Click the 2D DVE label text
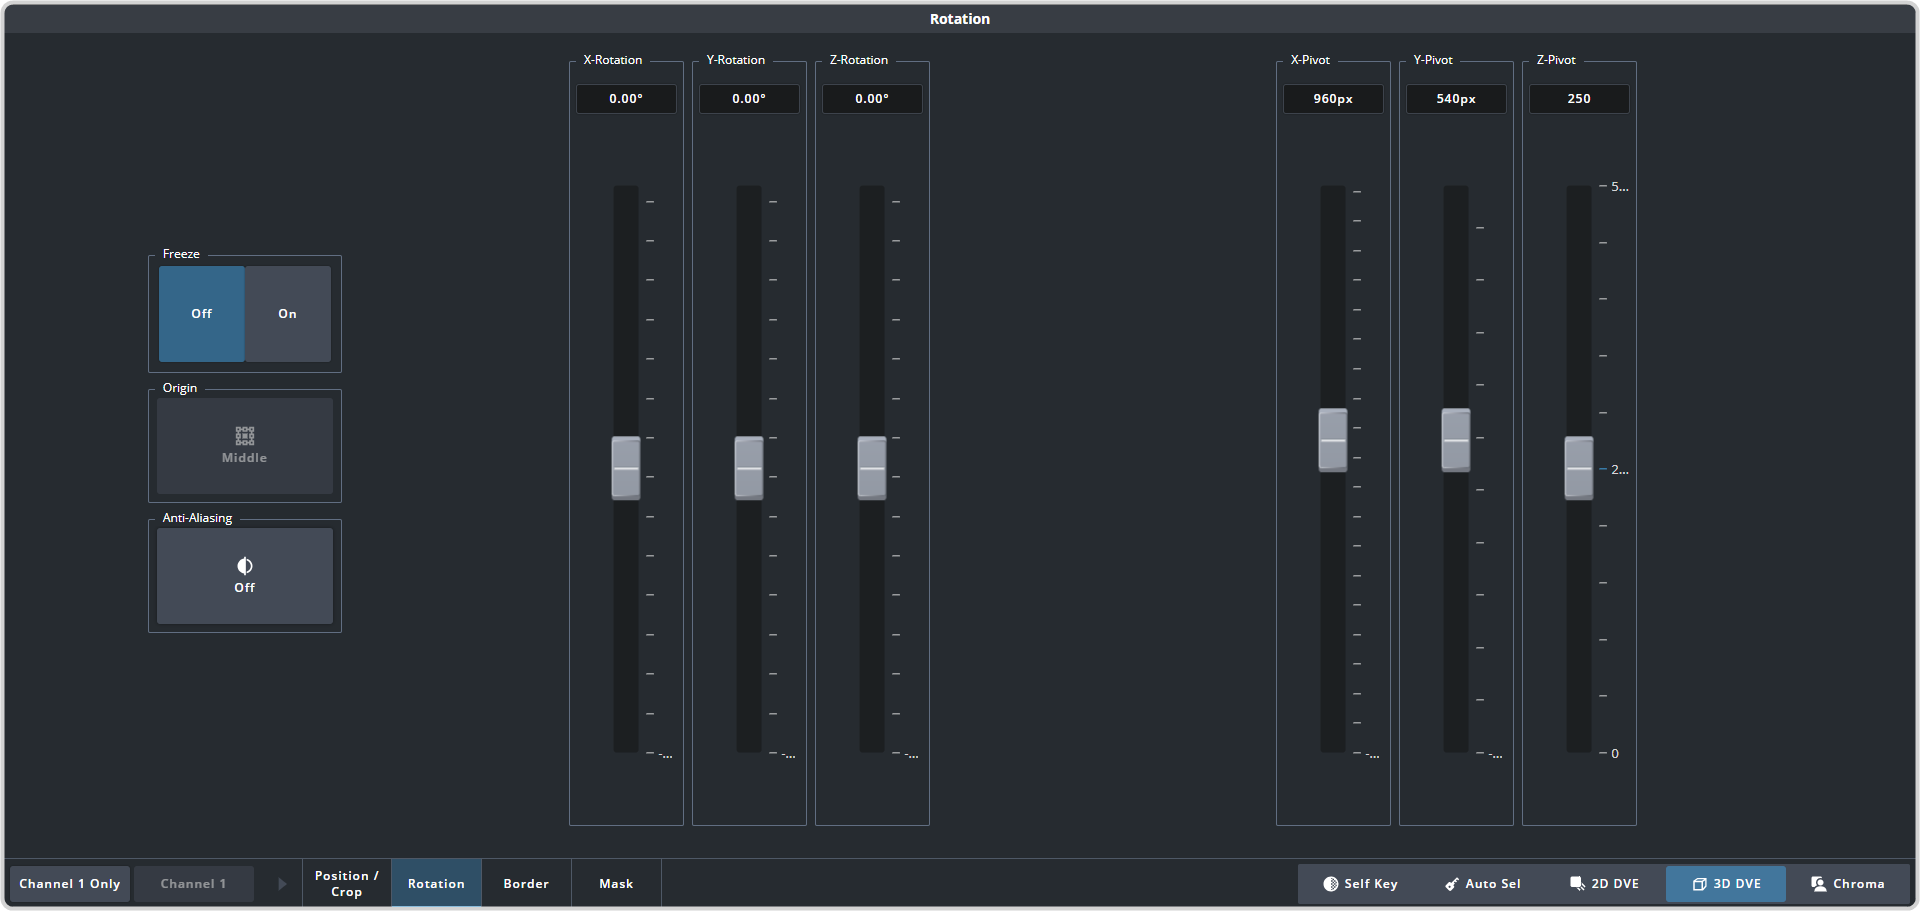The height and width of the screenshot is (911, 1920). point(1615,884)
